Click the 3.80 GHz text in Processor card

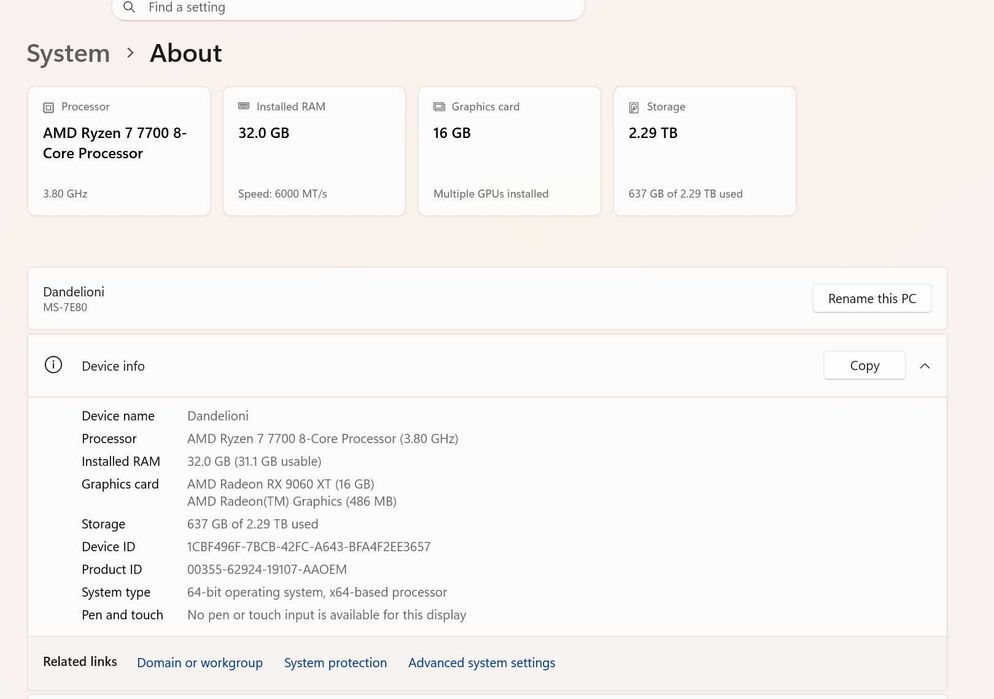(65, 194)
